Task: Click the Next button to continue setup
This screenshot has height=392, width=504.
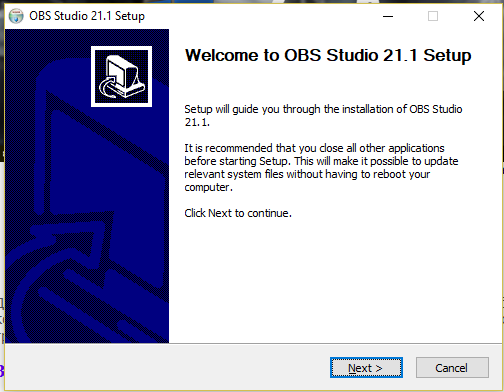Action: click(366, 368)
